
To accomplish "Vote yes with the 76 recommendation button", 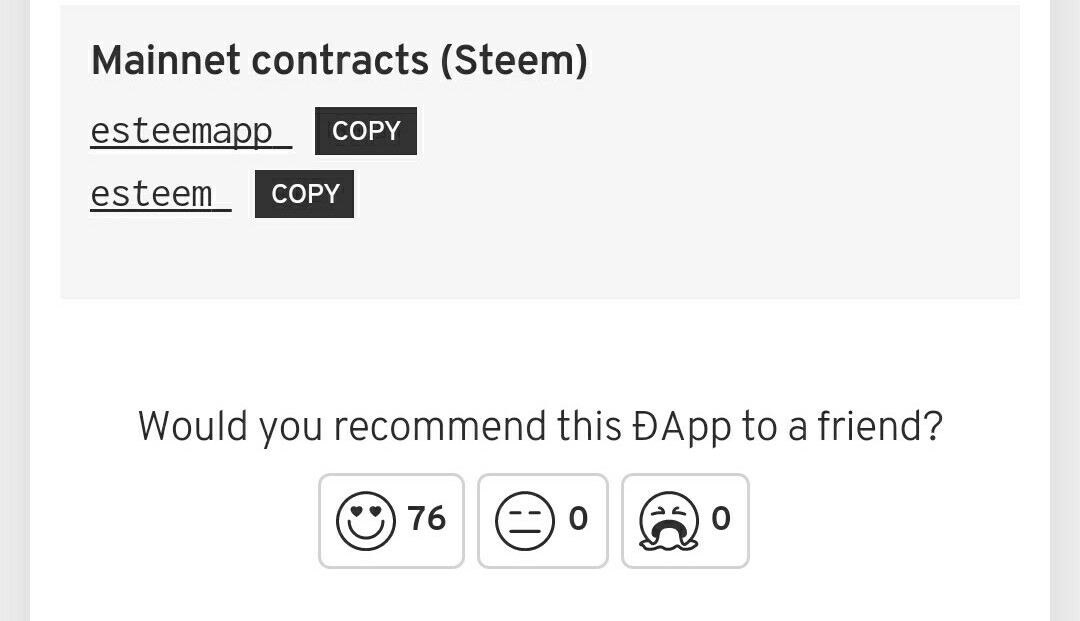I will pos(391,521).
